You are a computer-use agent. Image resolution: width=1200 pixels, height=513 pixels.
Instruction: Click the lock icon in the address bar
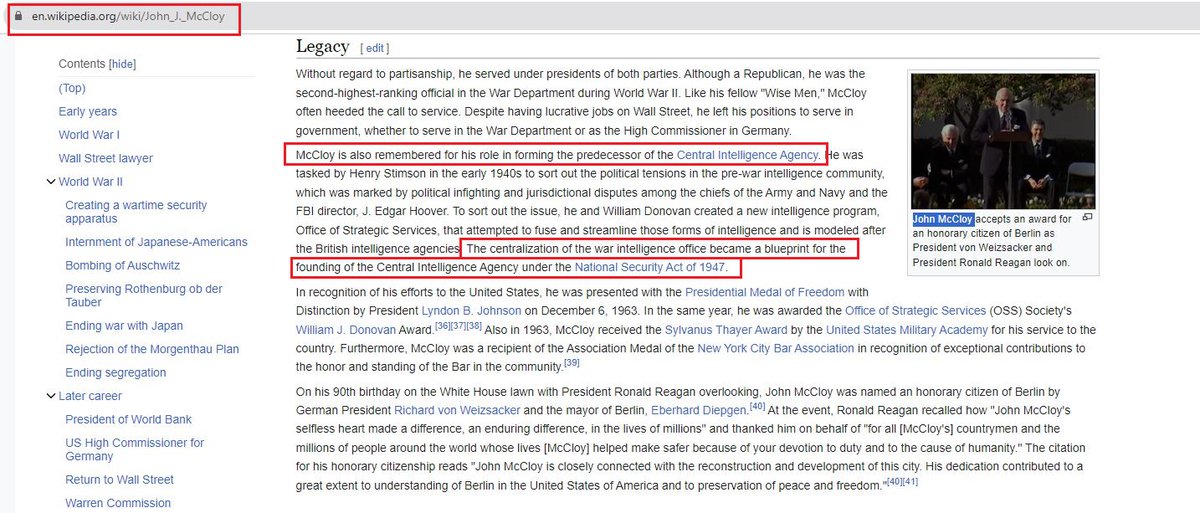pyautogui.click(x=18, y=17)
